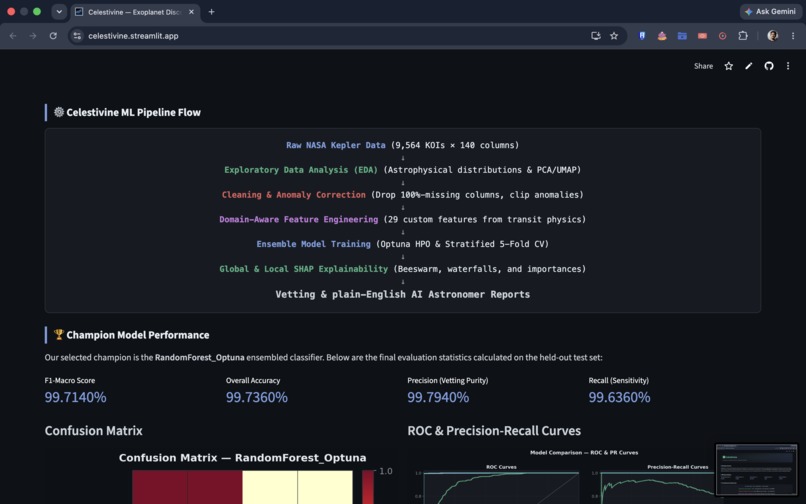The image size is (806, 504).
Task: Open the Bitwarden shield extension
Action: point(642,36)
